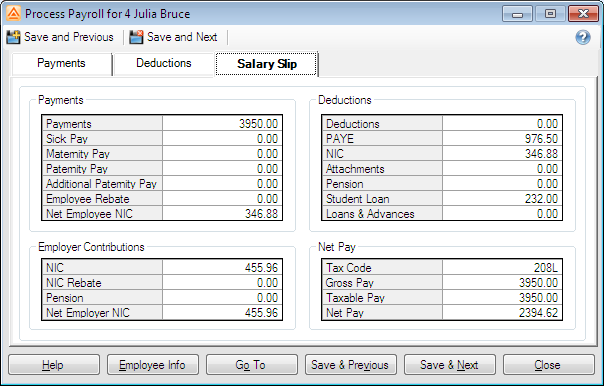The width and height of the screenshot is (604, 386).
Task: Click the Close button at bottom right
Action: coord(549,364)
